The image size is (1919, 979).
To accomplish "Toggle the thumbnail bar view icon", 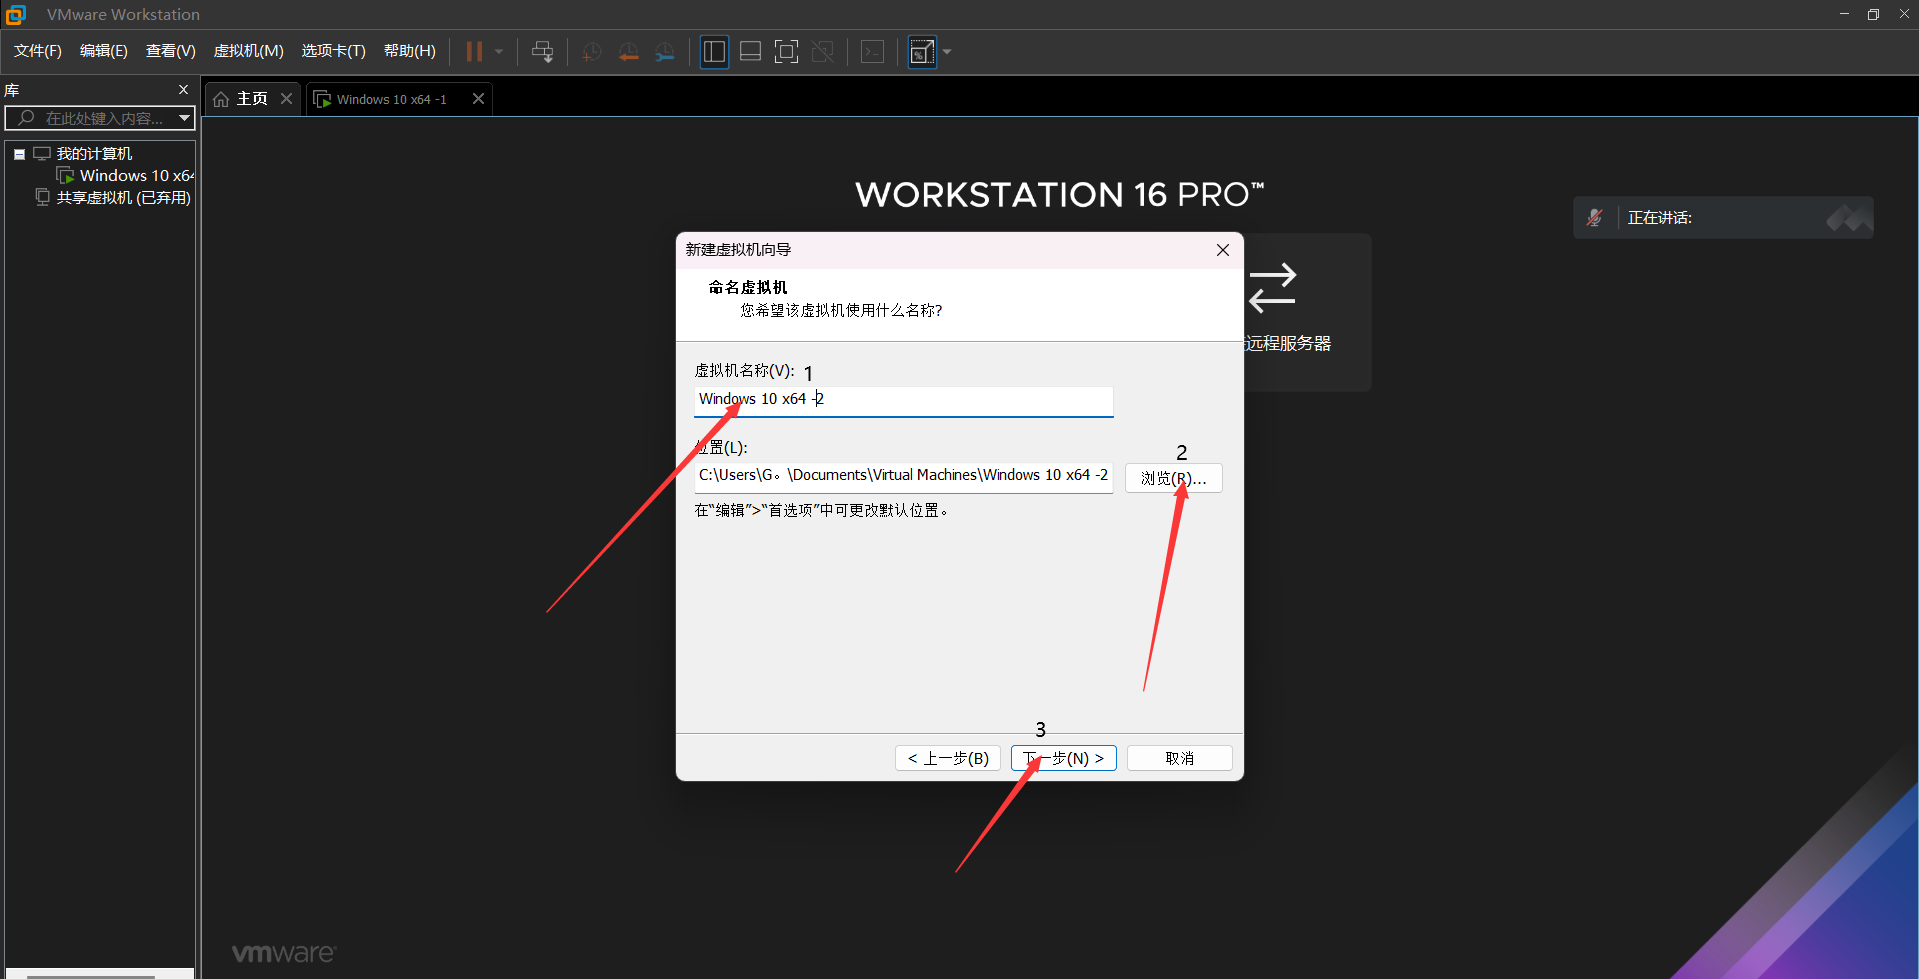I will click(751, 52).
